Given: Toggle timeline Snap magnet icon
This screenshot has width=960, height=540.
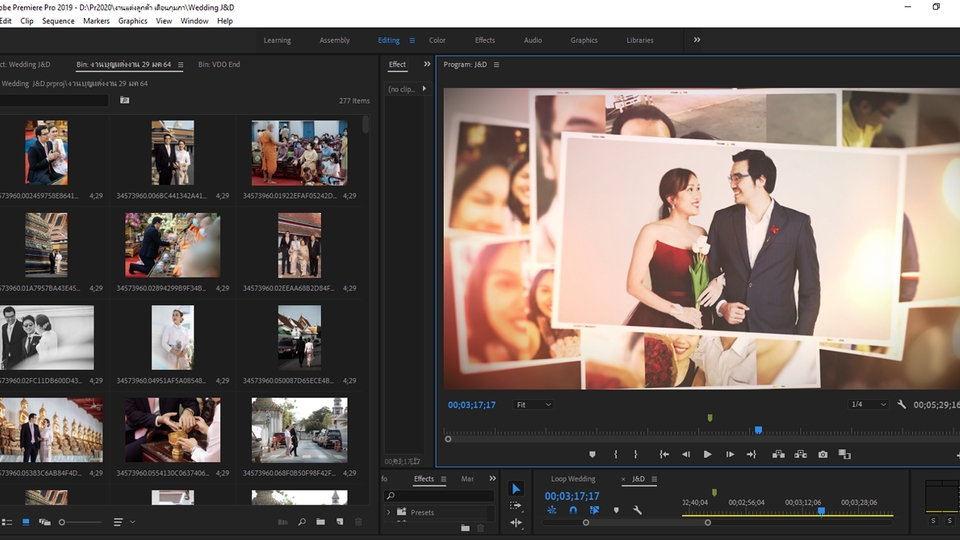Looking at the screenshot, I should (573, 510).
